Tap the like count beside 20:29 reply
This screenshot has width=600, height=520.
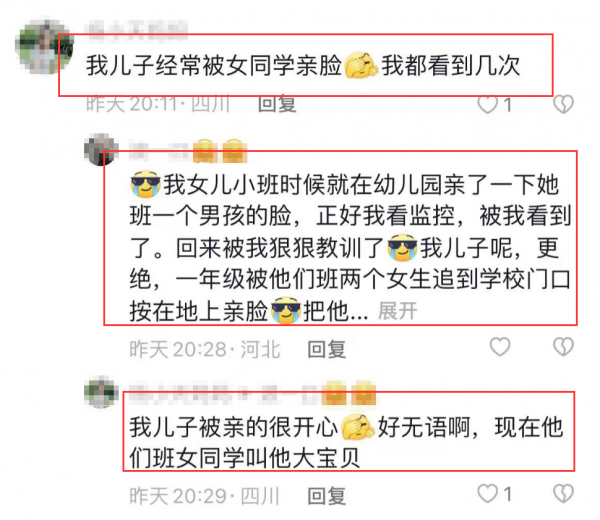point(507,494)
